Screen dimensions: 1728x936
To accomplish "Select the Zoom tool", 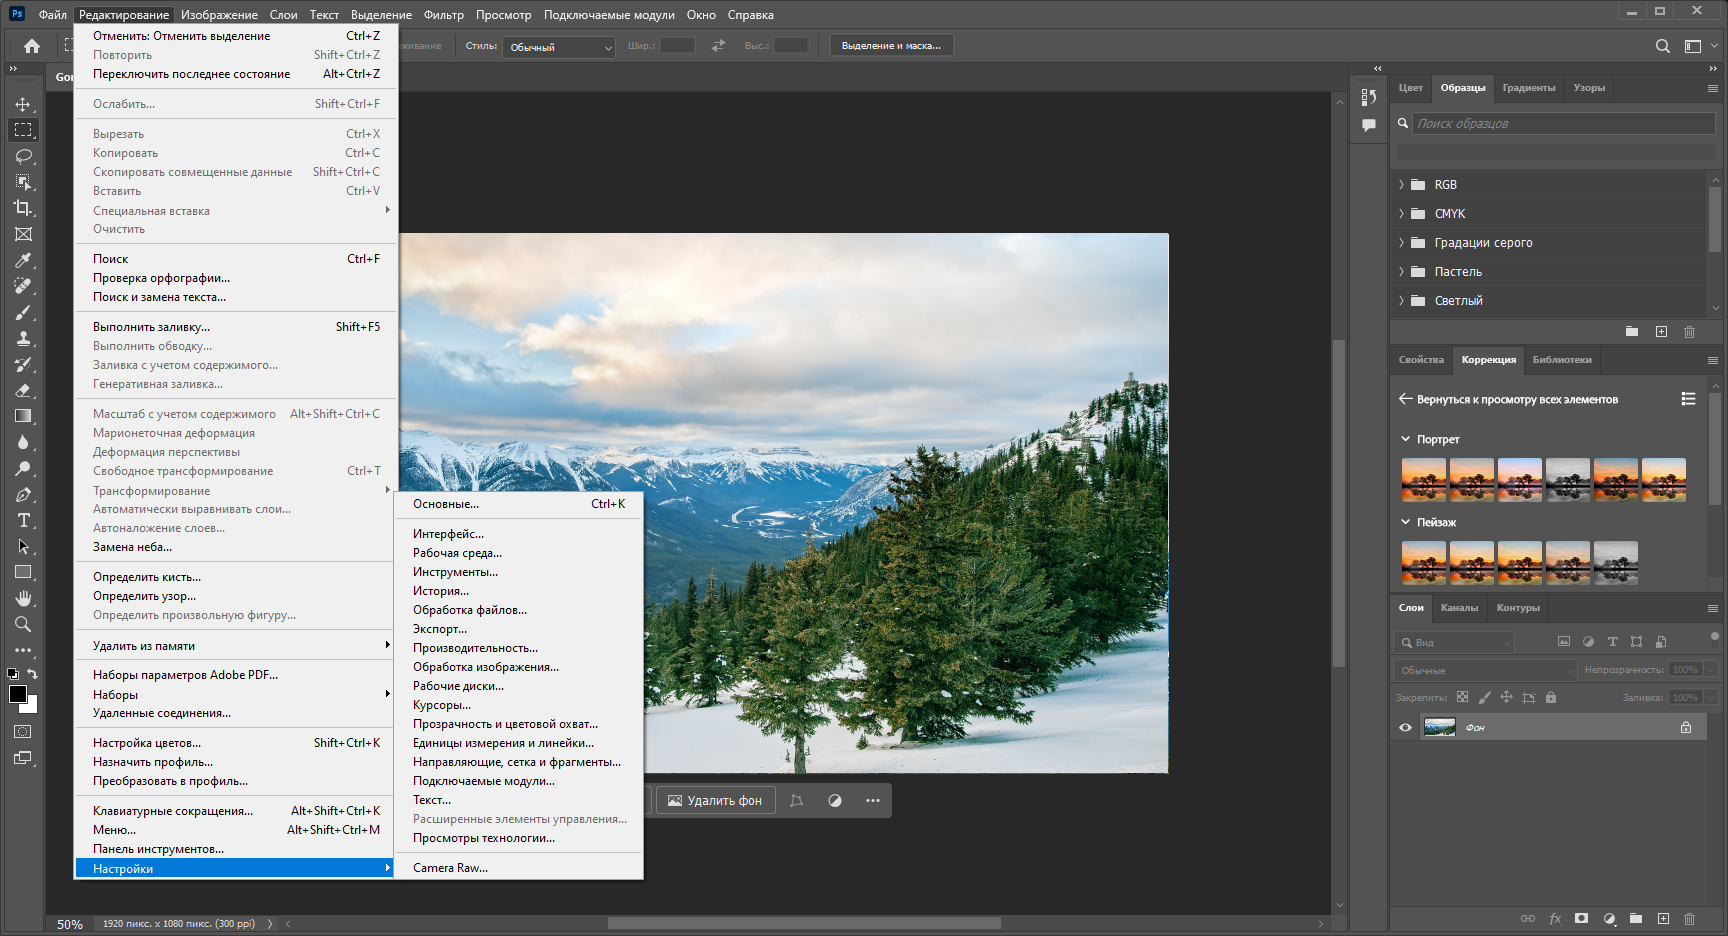I will tap(23, 624).
